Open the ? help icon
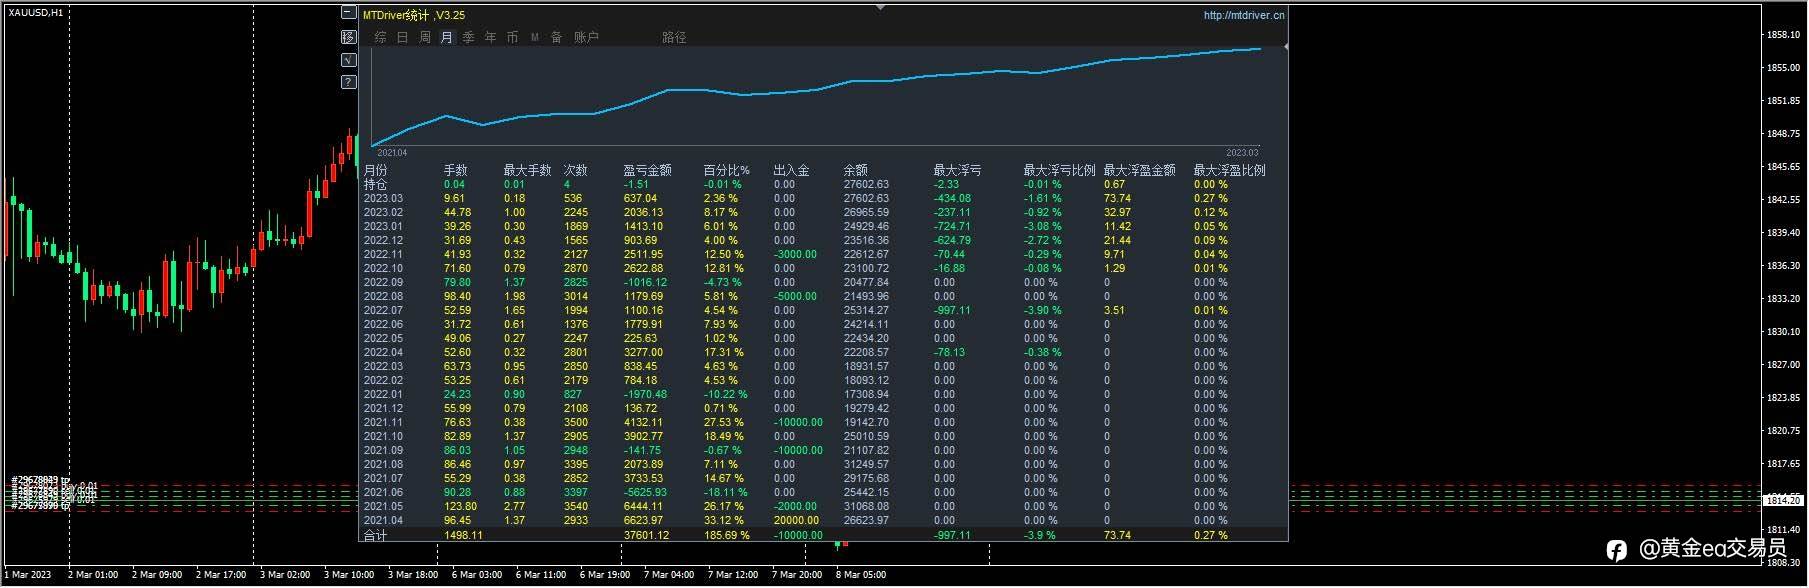This screenshot has width=1809, height=588. [x=348, y=82]
